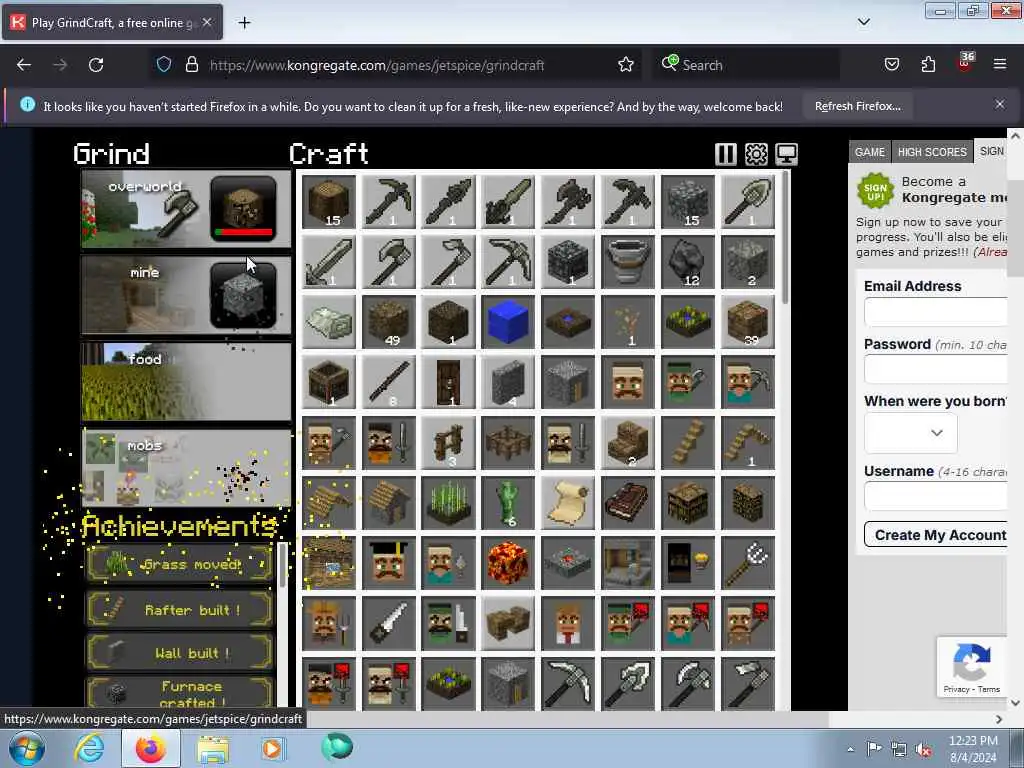This screenshot has width=1024, height=768.
Task: Grind the overworld wood block
Action: point(243,208)
